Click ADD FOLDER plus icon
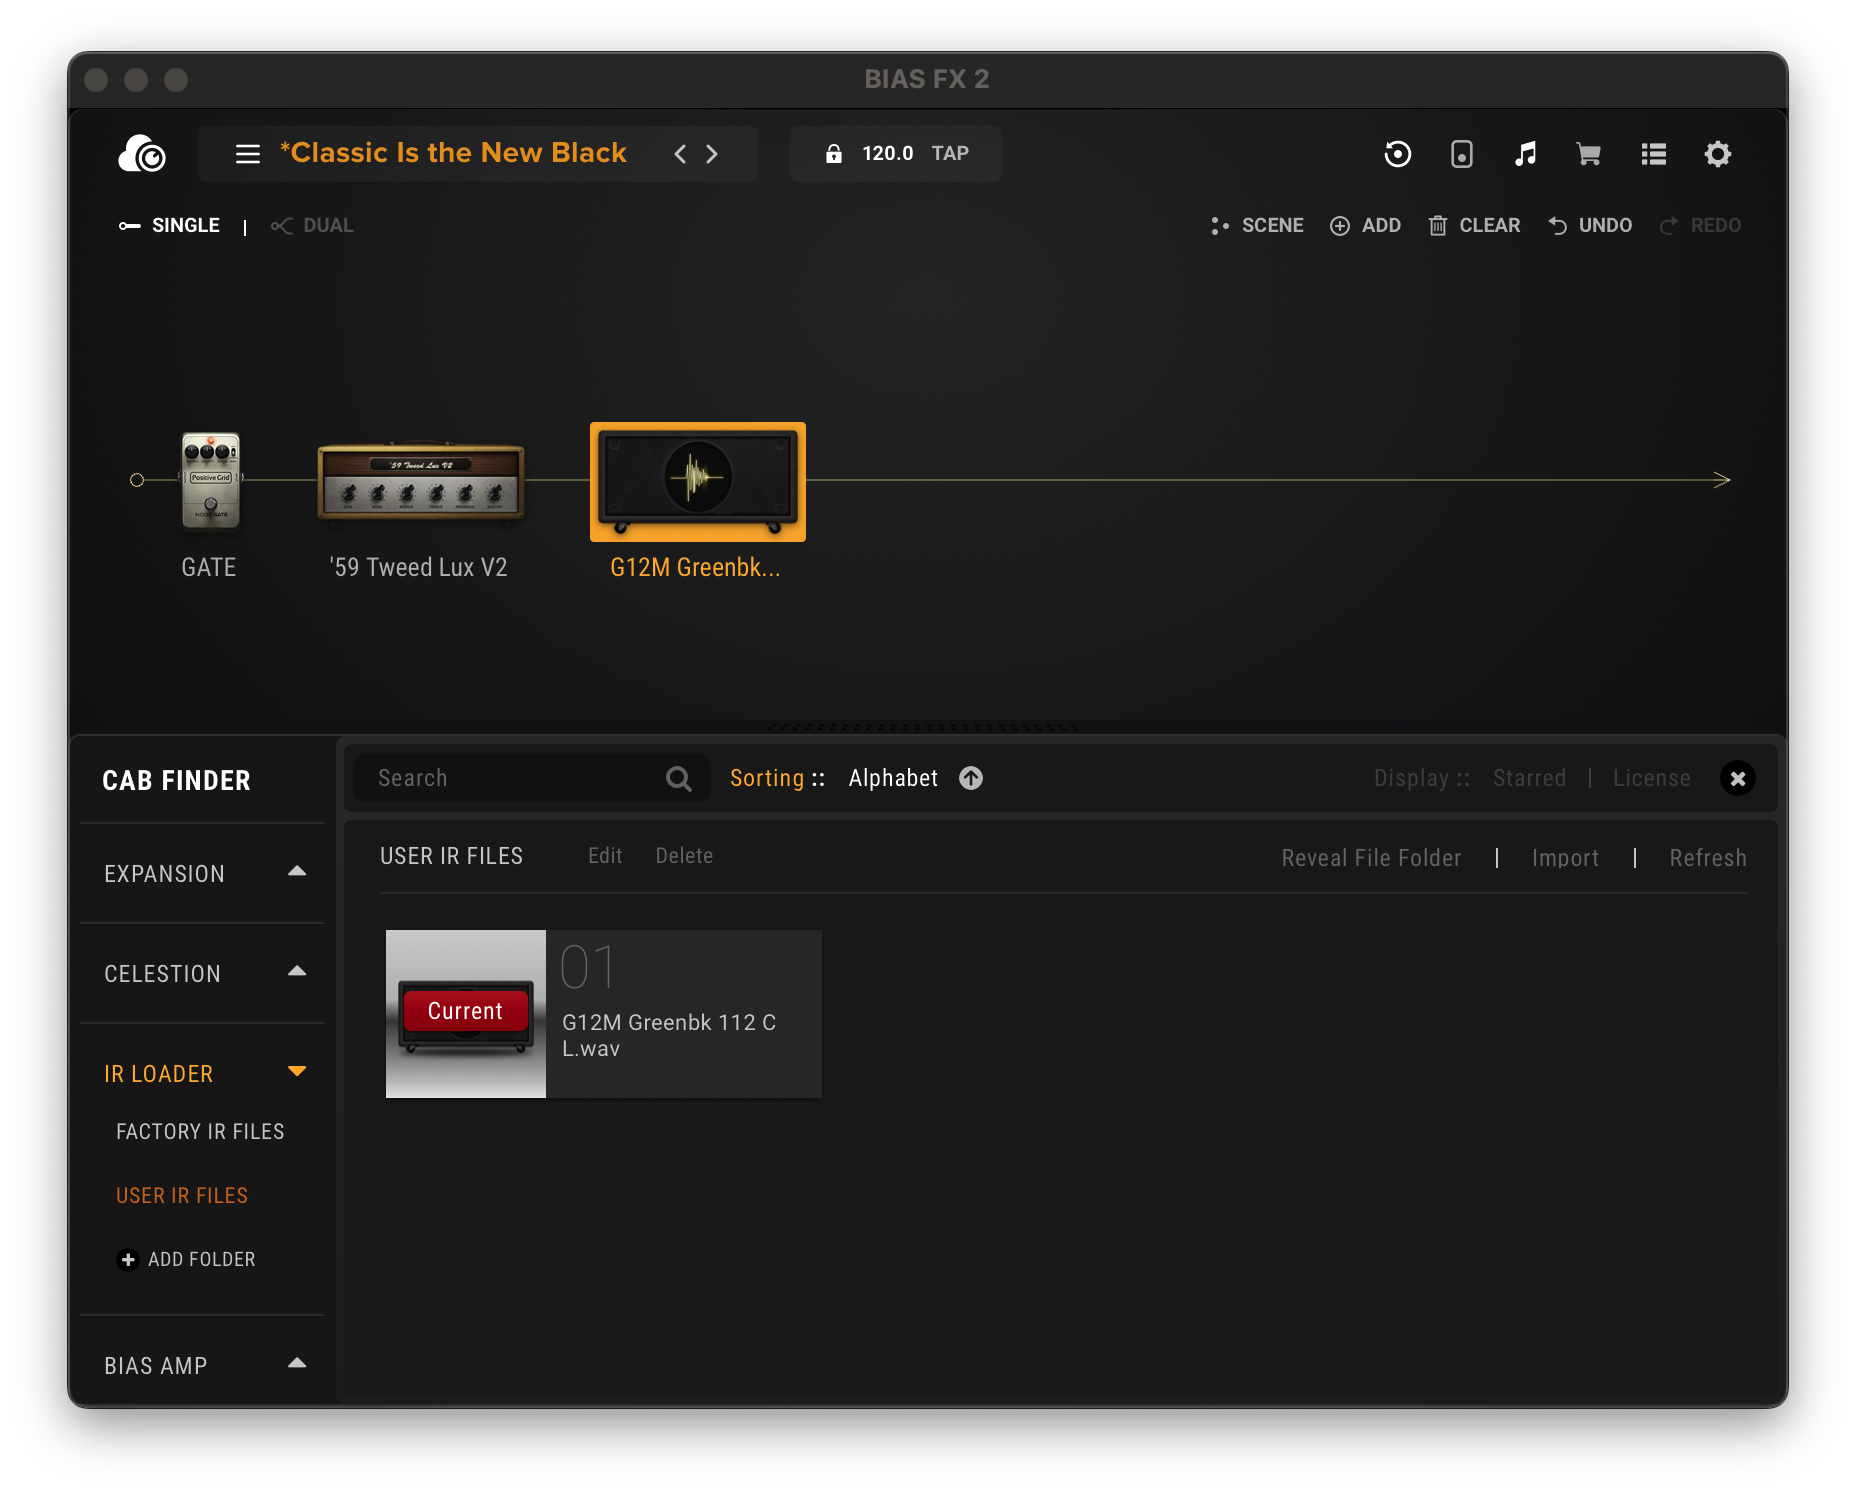Viewport: 1856px width, 1492px height. (127, 1260)
